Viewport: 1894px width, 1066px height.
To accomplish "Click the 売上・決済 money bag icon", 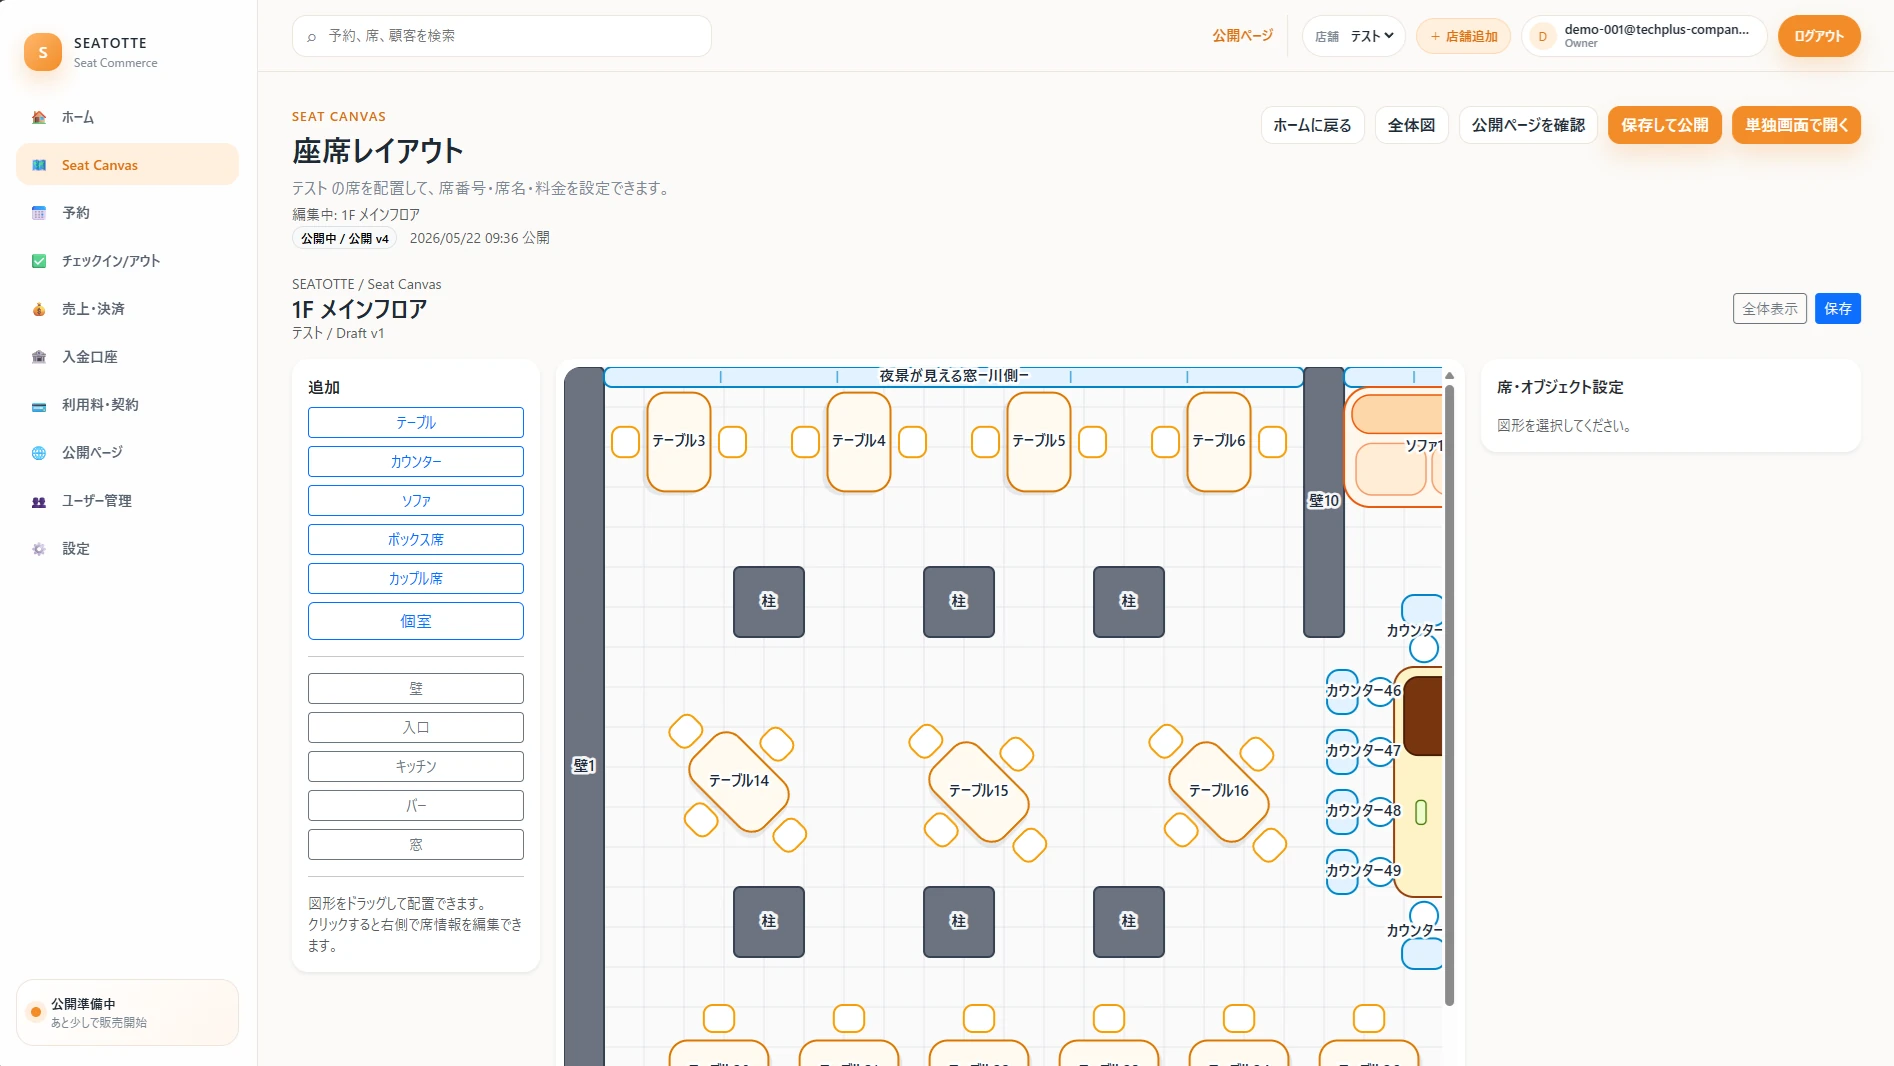I will point(39,309).
